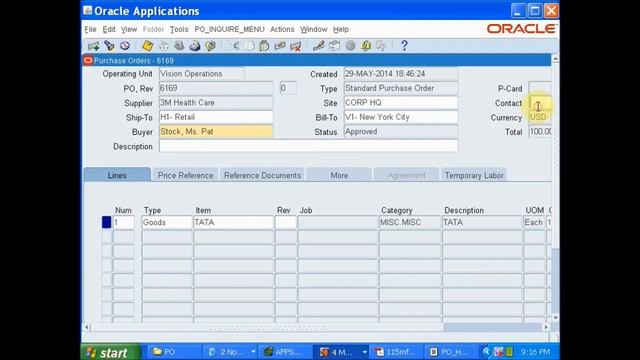This screenshot has width=640, height=360.
Task: Expand the 2 No... taskbar group arrow
Action: coord(253,352)
